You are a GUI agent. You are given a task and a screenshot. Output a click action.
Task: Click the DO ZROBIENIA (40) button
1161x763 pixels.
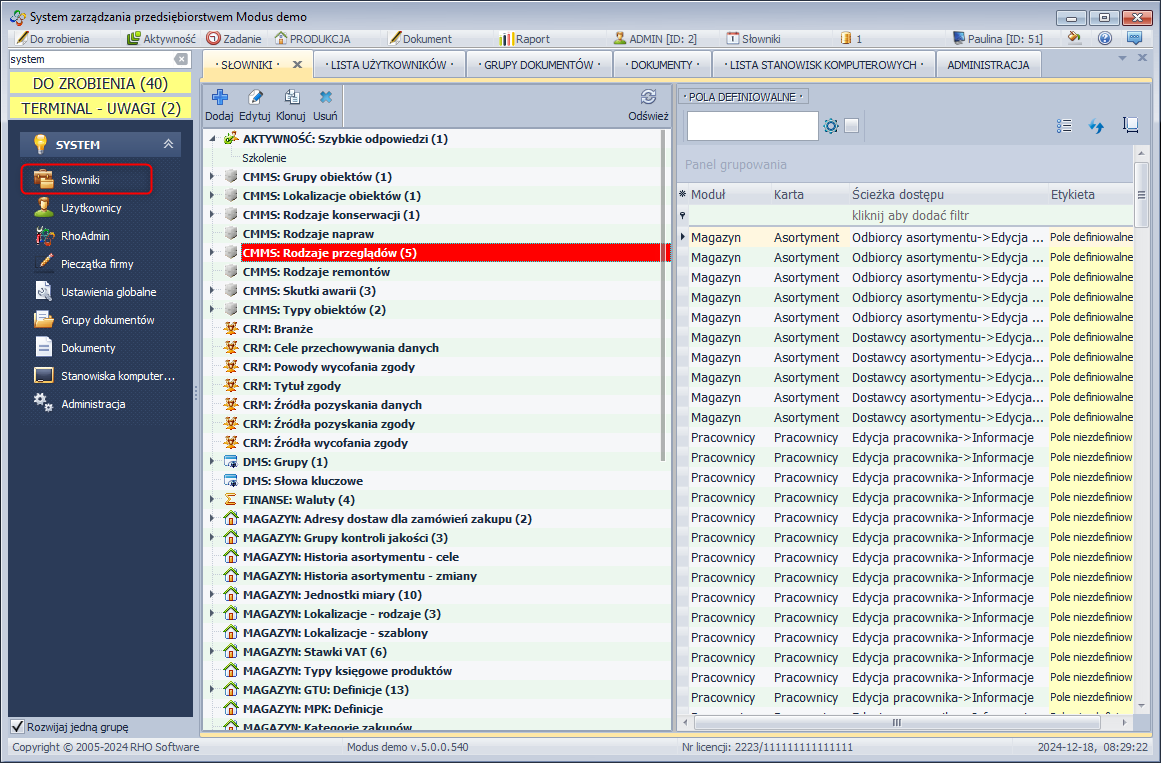pos(100,84)
